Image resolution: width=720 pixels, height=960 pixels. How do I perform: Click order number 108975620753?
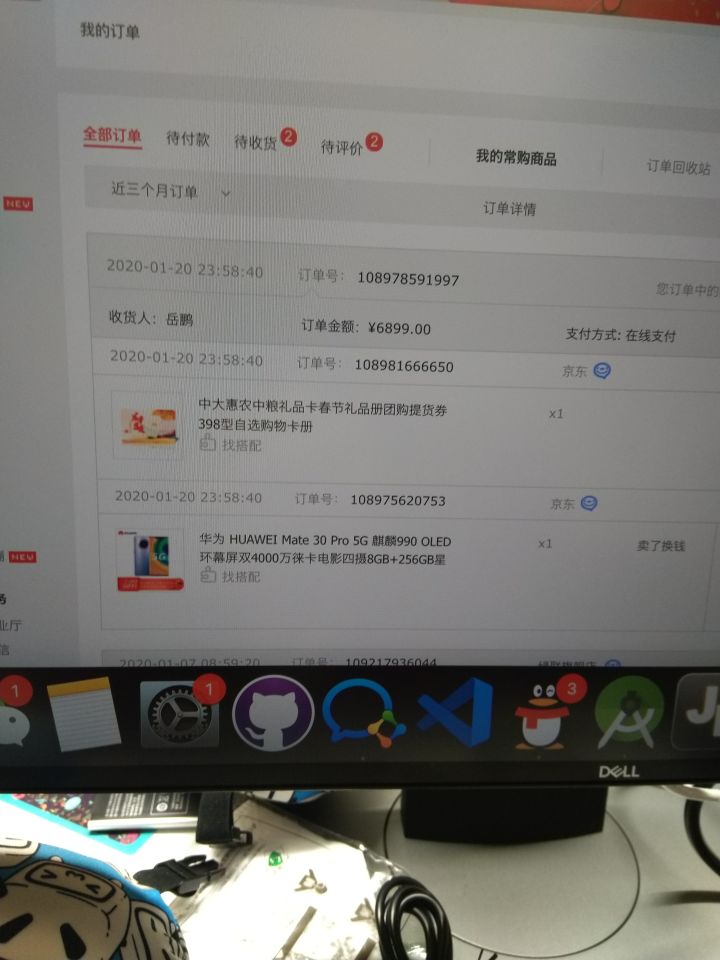point(398,500)
